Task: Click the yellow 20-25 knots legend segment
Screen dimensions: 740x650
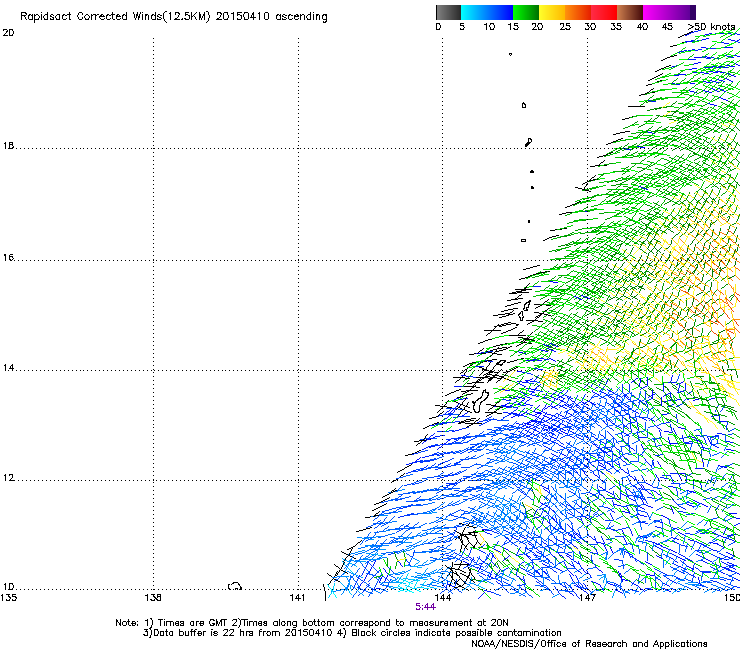Action: (x=552, y=12)
